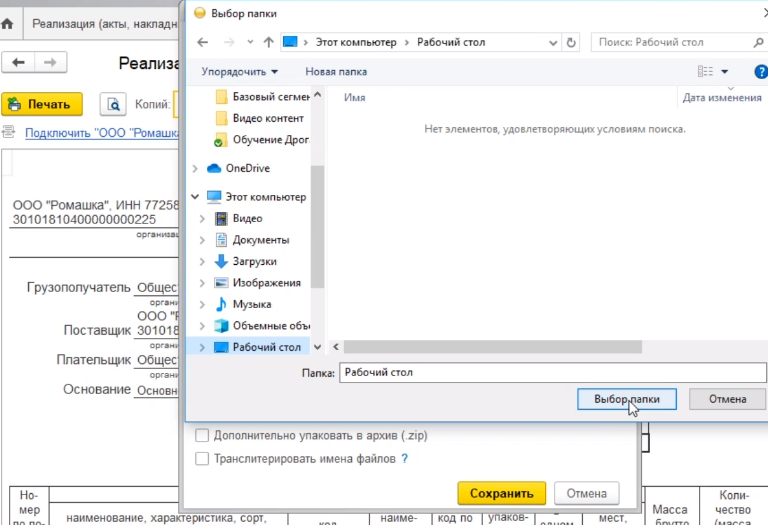Select Документы in the folder tree
This screenshot has width=768, height=525.
pyautogui.click(x=260, y=240)
